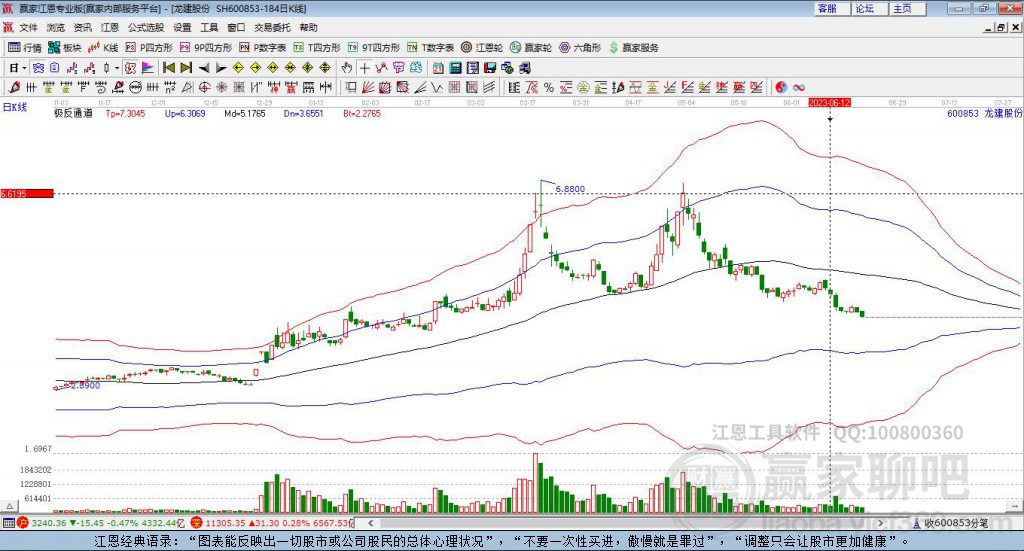Image resolution: width=1024 pixels, height=551 pixels.
Task: Open the 行情 quotes view
Action: [x=24, y=48]
